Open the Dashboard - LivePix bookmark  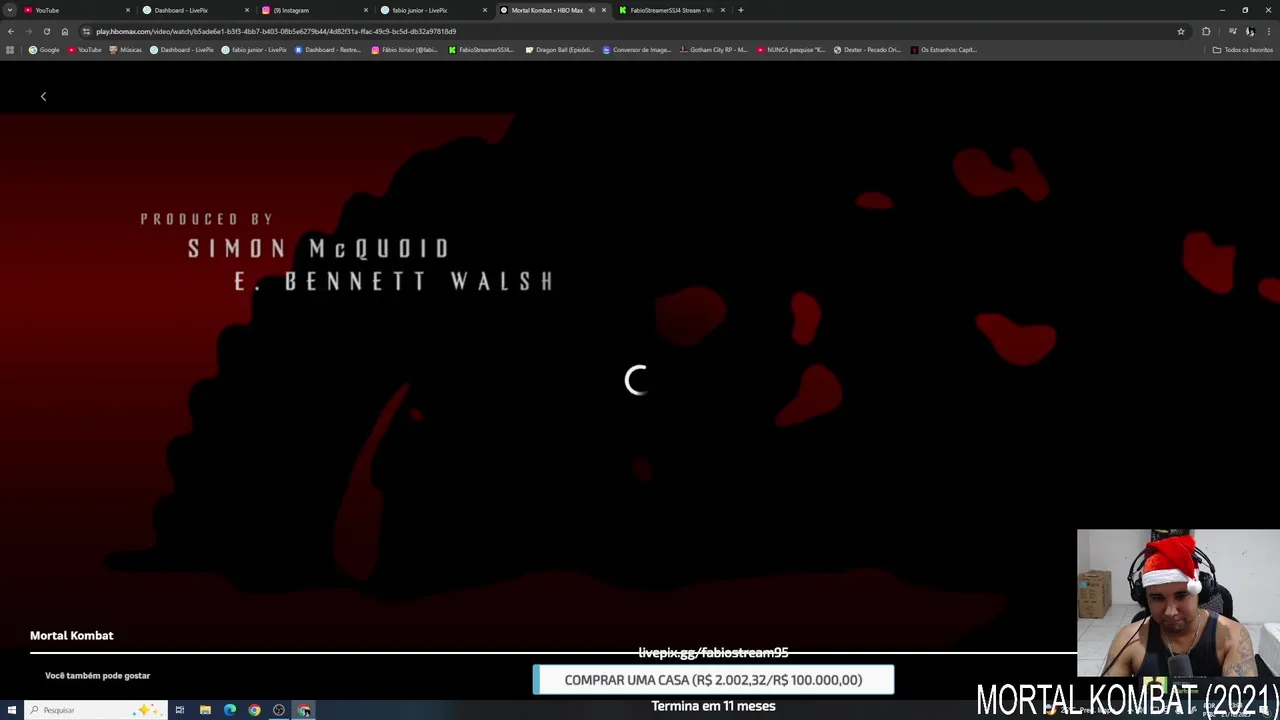182,49
